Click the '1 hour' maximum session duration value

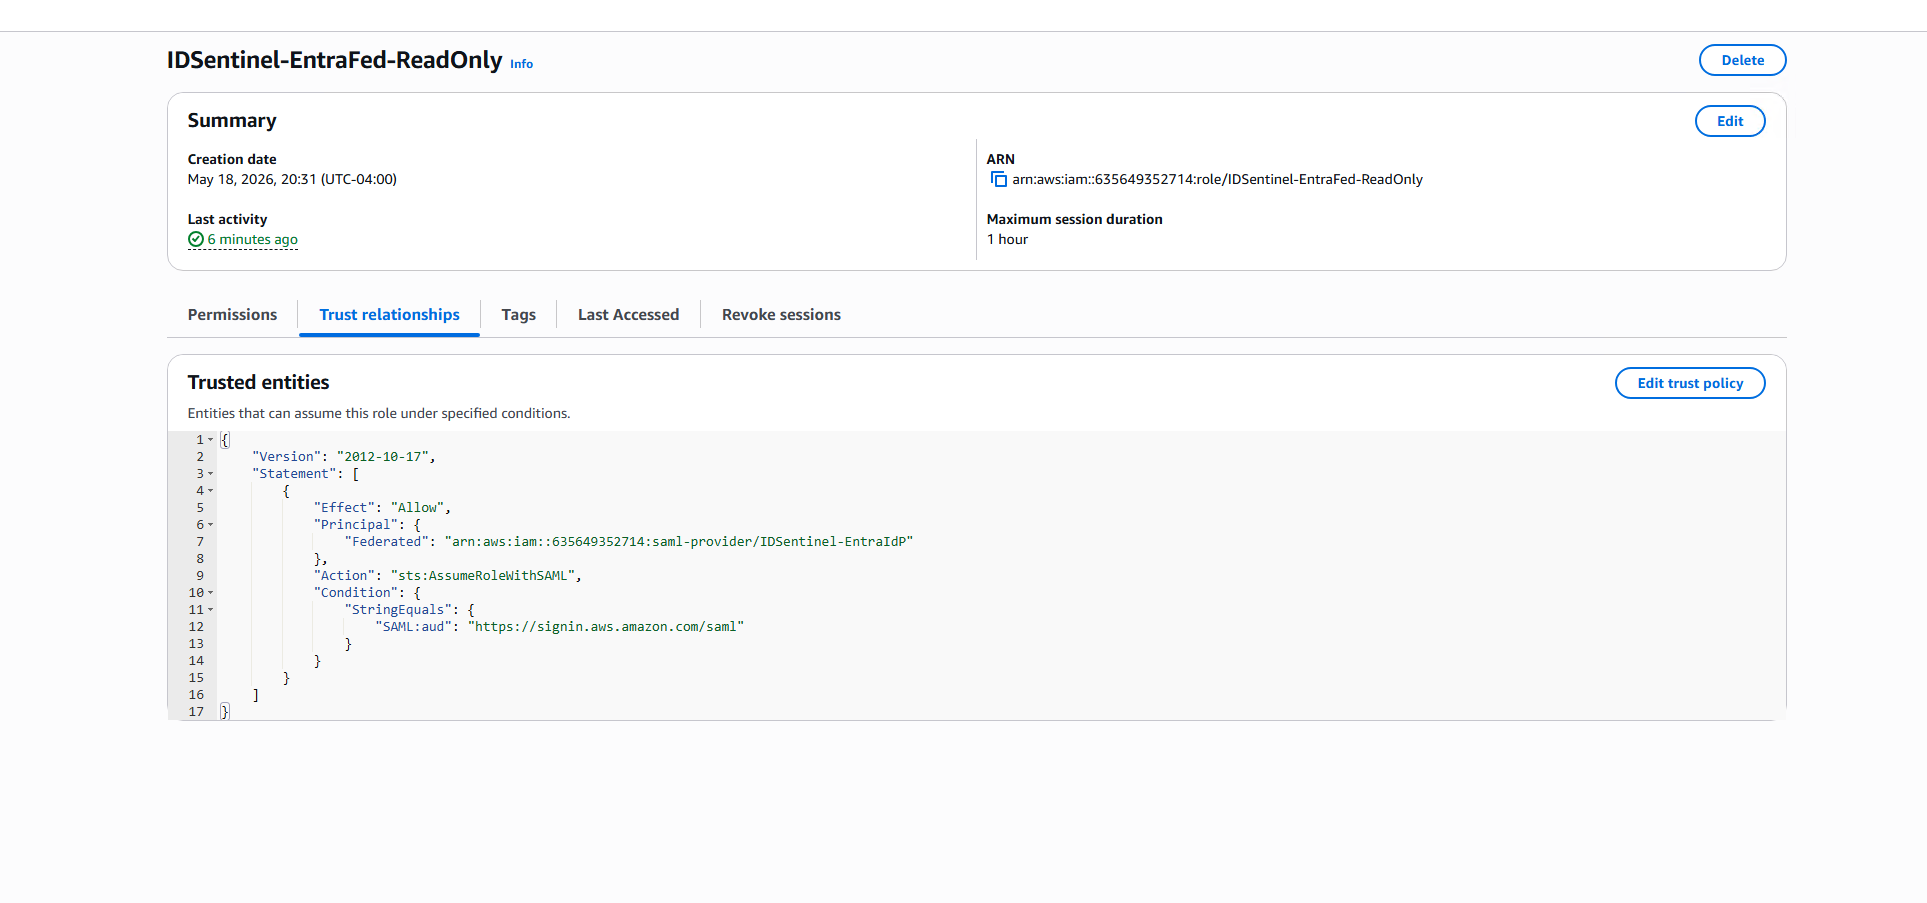click(1007, 239)
